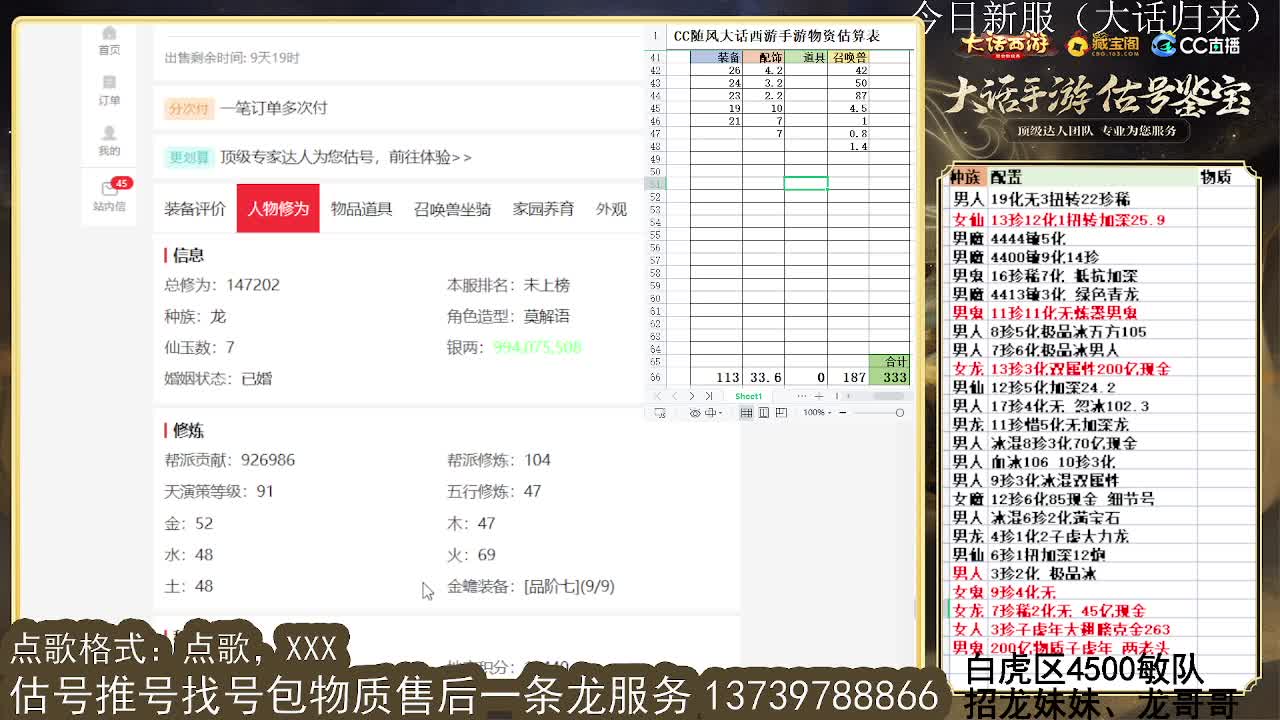Viewport: 1280px width, 720px height.
Task: Select the freeze panes grid icon
Action: click(x=747, y=412)
